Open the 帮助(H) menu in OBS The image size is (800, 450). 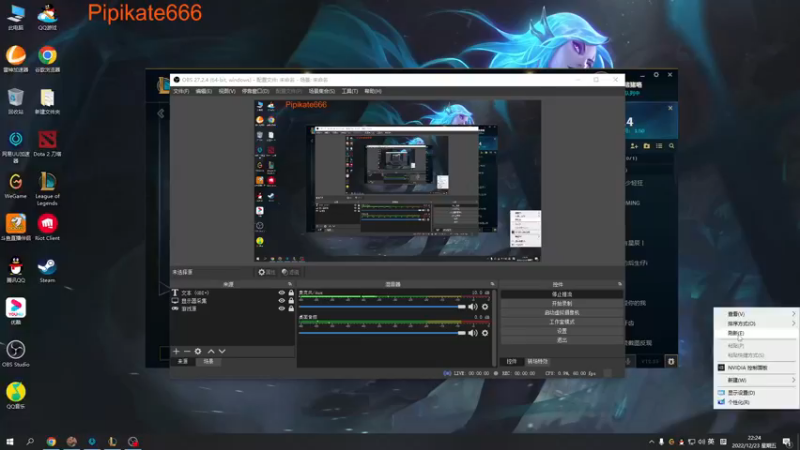(373, 91)
